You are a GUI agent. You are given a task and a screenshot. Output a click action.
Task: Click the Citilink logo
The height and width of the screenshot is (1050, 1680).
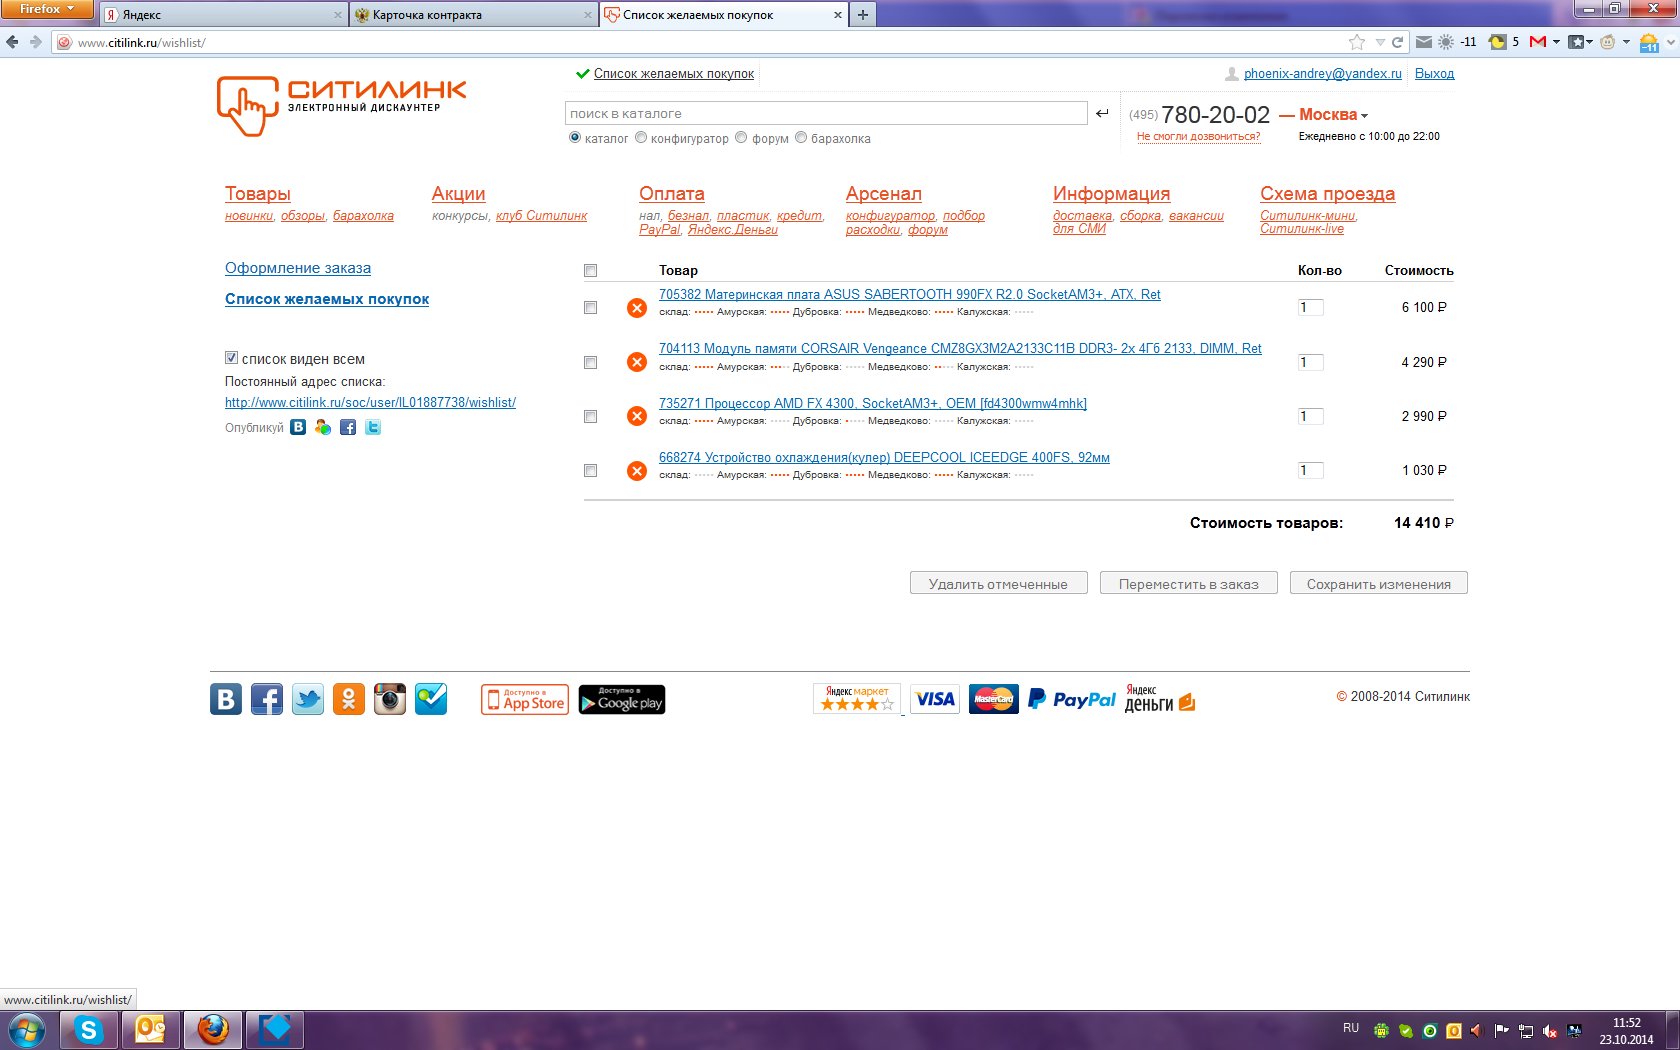[x=342, y=105]
